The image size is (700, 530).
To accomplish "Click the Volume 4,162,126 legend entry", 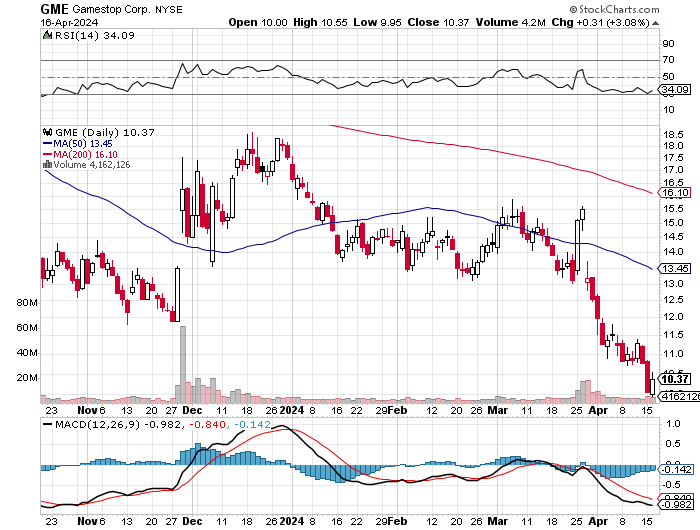I will pos(92,165).
